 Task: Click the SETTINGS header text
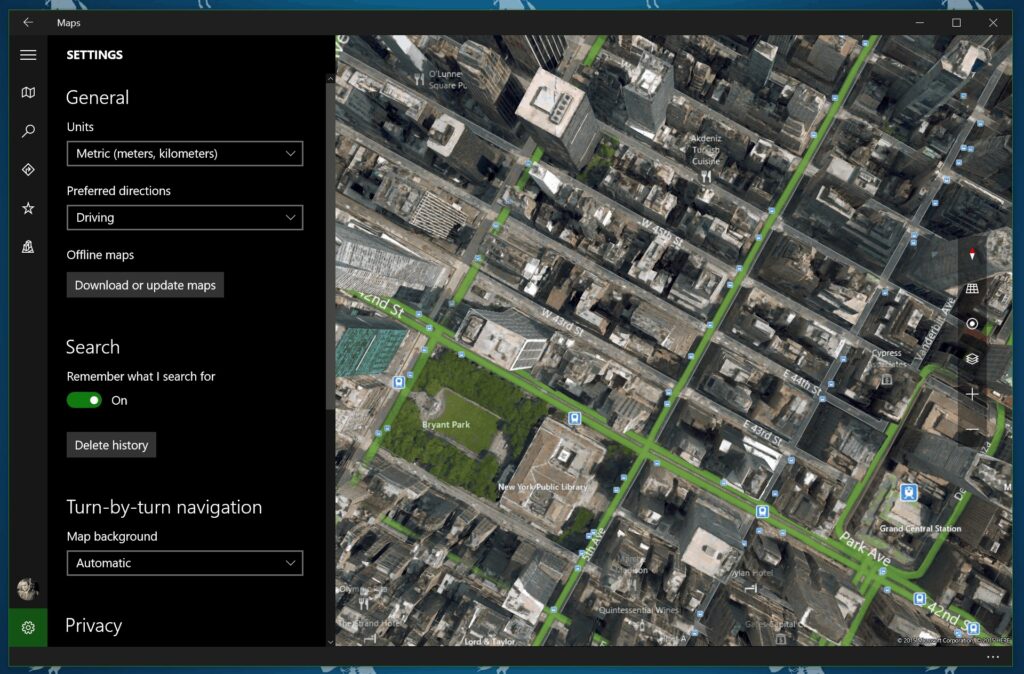pos(95,55)
